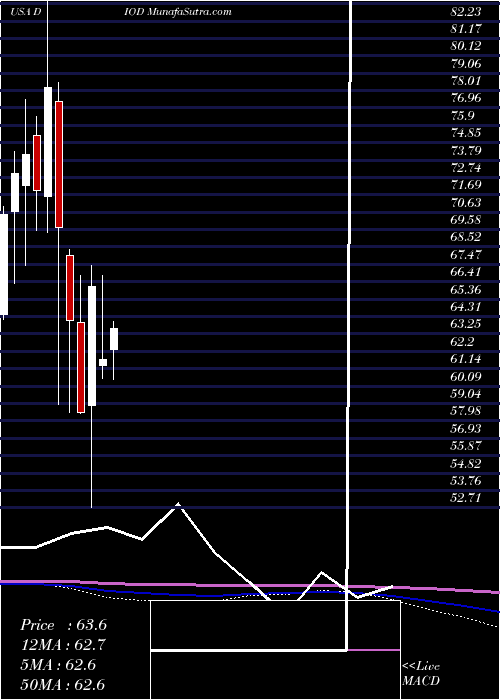The height and width of the screenshot is (700, 500).
Task: Click the 67.47 price axis label
Action: tap(465, 255)
